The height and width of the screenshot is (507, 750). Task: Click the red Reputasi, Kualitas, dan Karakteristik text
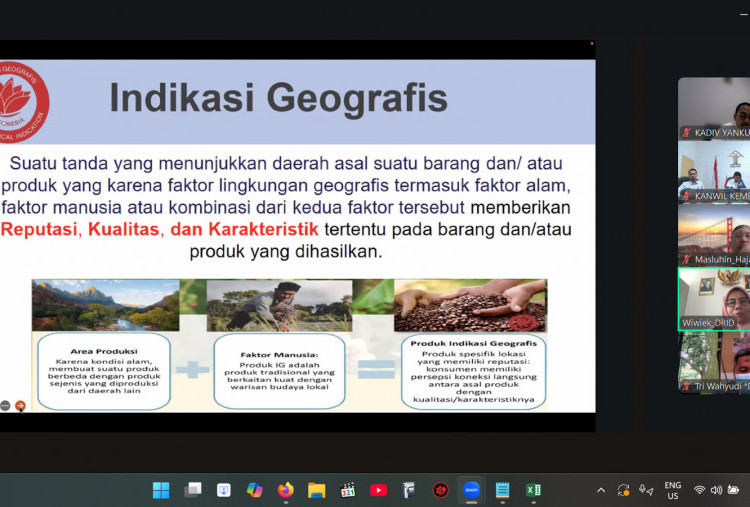[159, 230]
